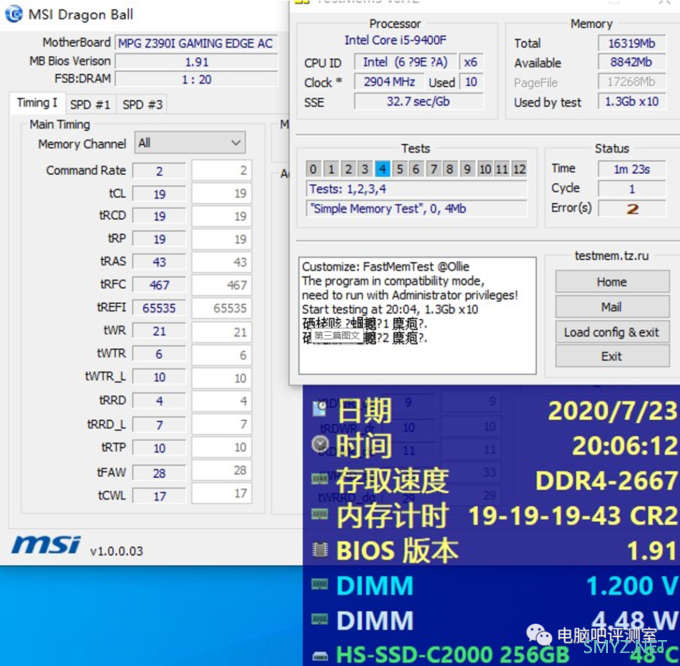
Task: Click the blue tRTP value 10
Action: click(x=159, y=448)
